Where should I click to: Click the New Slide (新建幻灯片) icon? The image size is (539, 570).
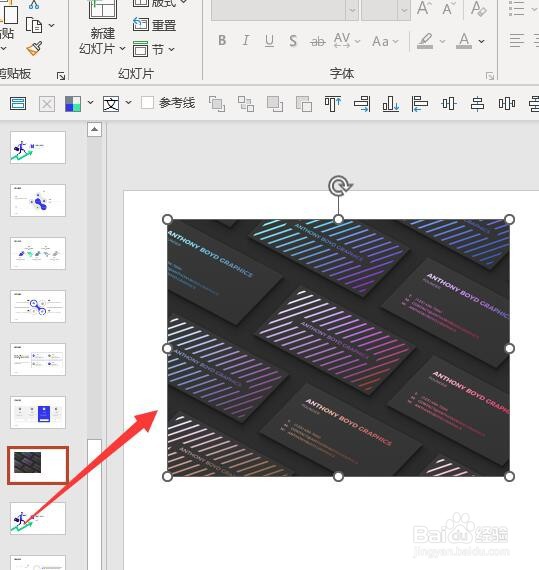coord(103,10)
